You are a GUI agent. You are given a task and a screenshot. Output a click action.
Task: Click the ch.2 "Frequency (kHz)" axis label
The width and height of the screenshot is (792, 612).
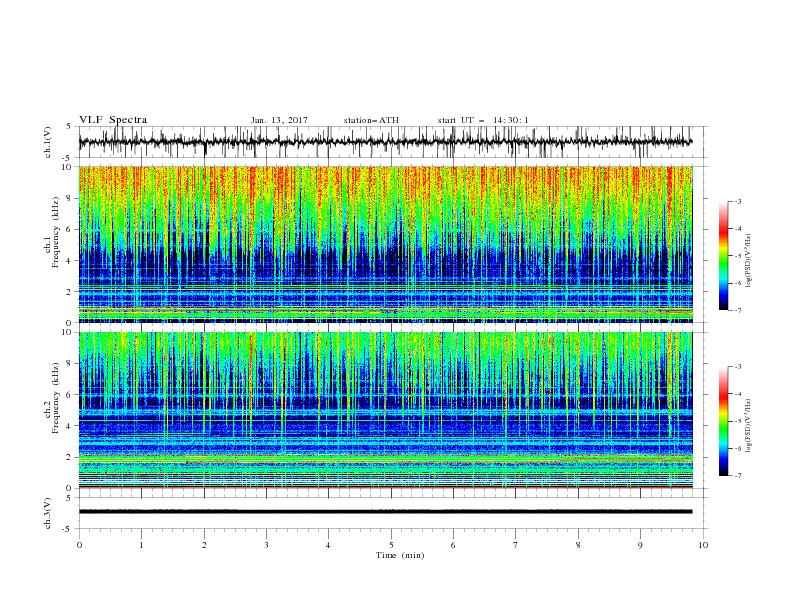[56, 398]
